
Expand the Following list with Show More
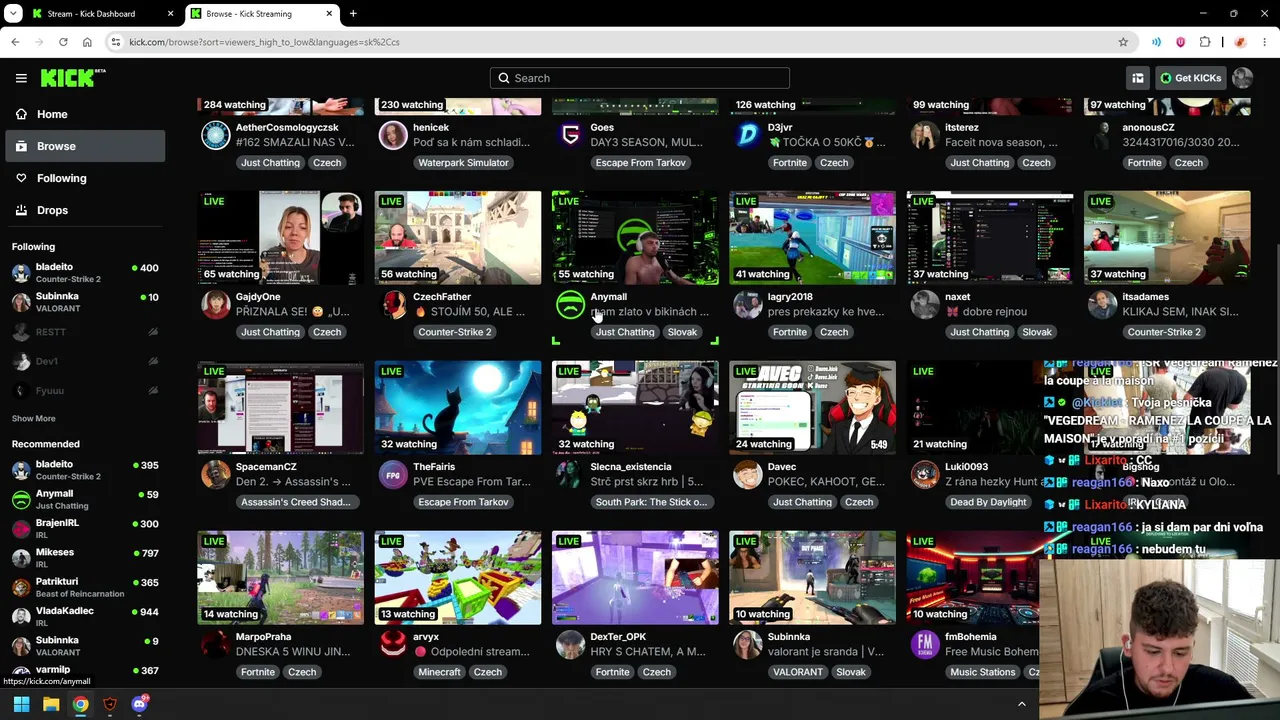coord(34,418)
